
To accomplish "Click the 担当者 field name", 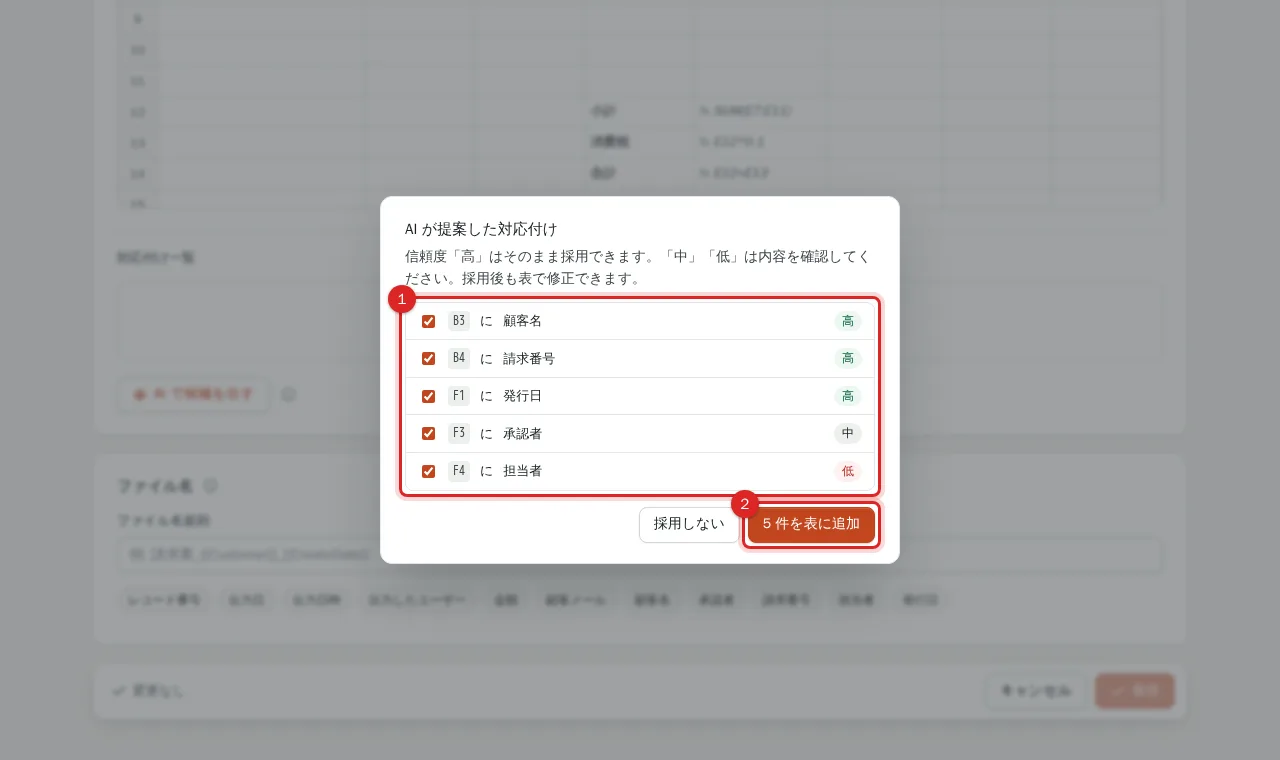I will point(523,471).
